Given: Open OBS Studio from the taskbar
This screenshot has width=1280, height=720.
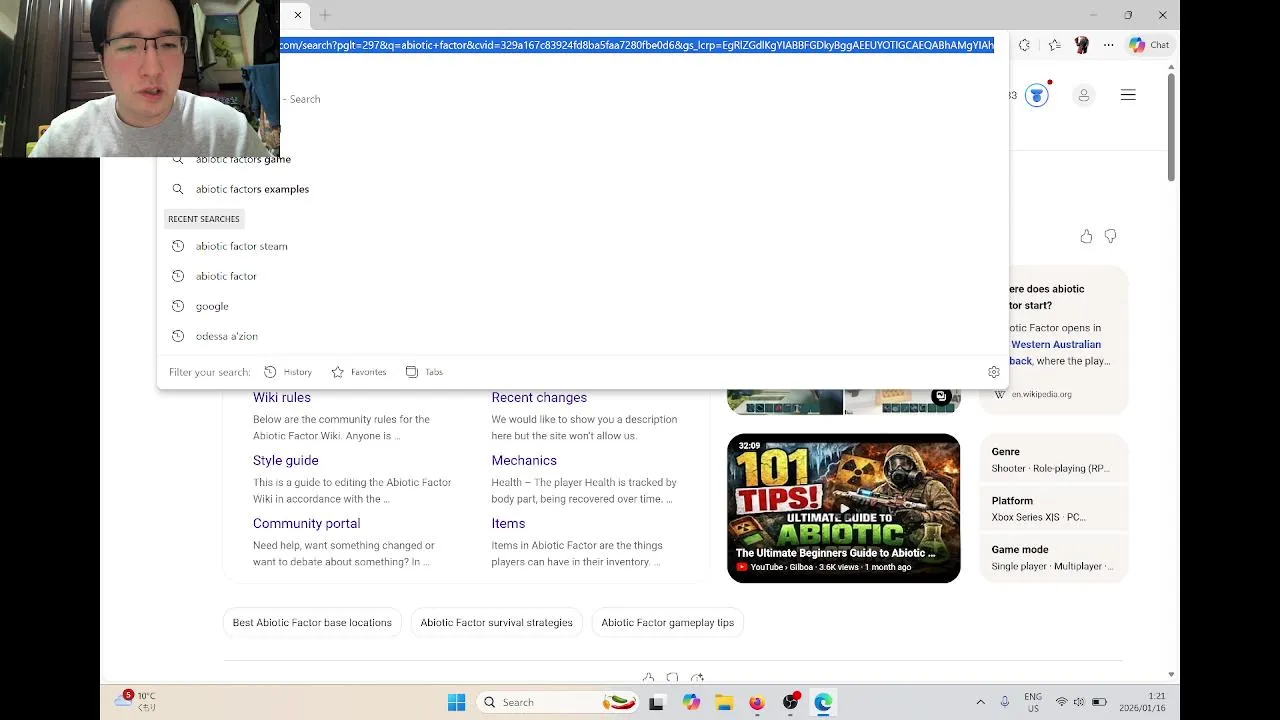Looking at the screenshot, I should pos(790,702).
